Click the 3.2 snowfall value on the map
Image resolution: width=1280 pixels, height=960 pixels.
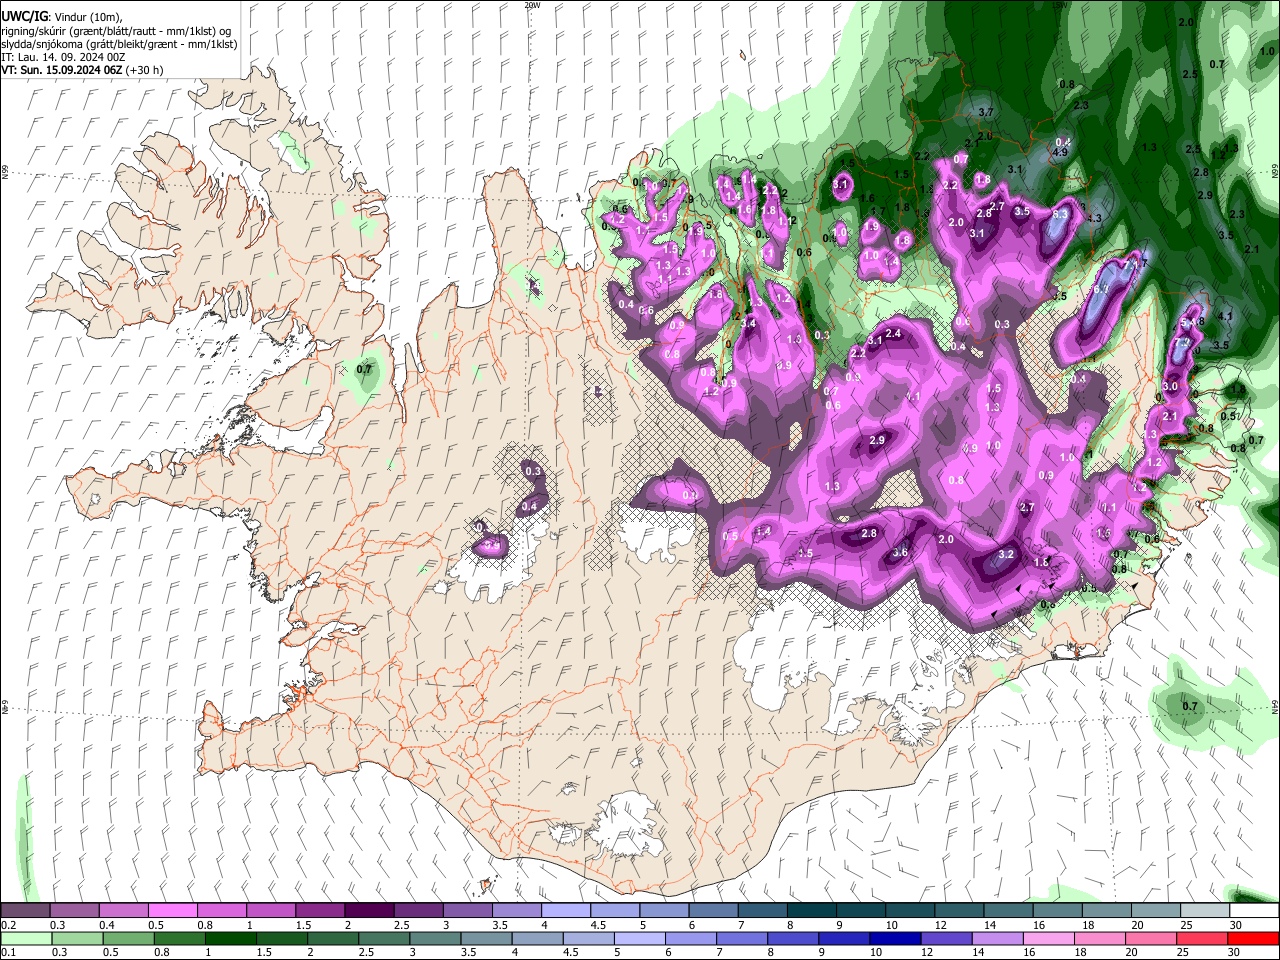(x=1007, y=554)
